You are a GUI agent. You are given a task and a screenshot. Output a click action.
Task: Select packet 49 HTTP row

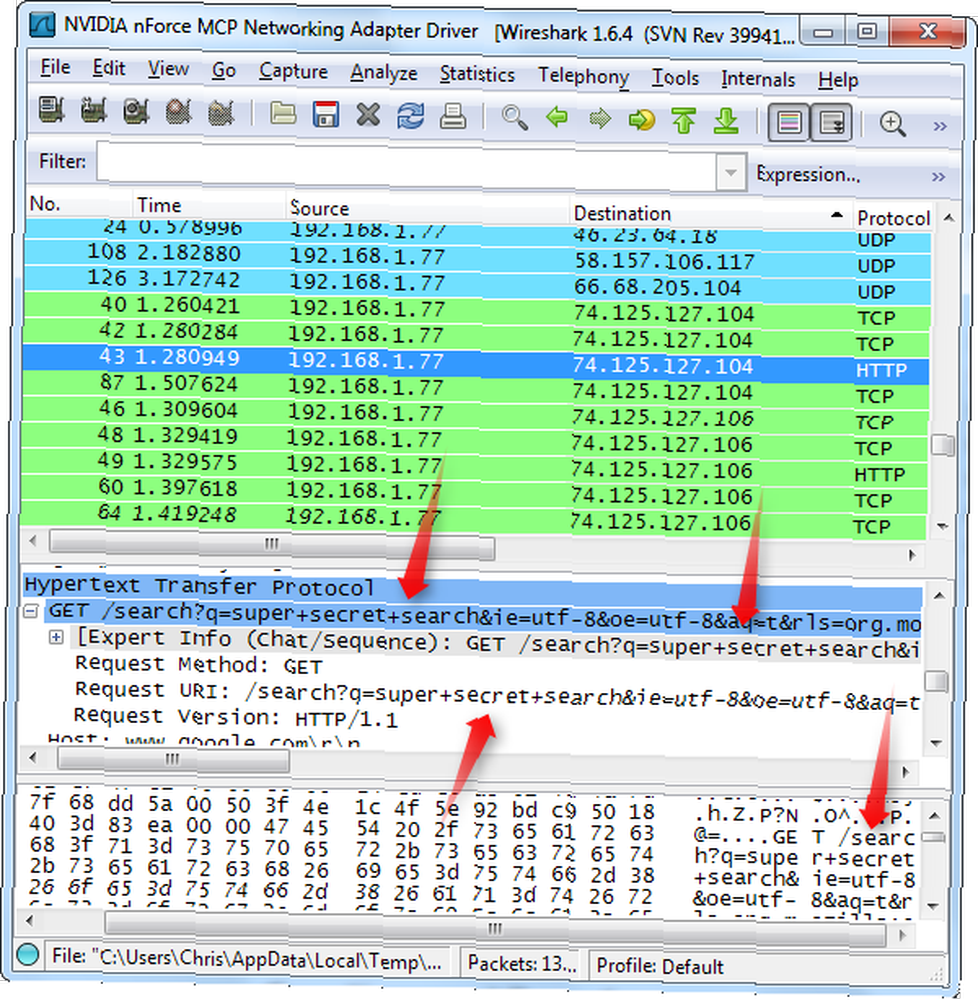coord(475,467)
